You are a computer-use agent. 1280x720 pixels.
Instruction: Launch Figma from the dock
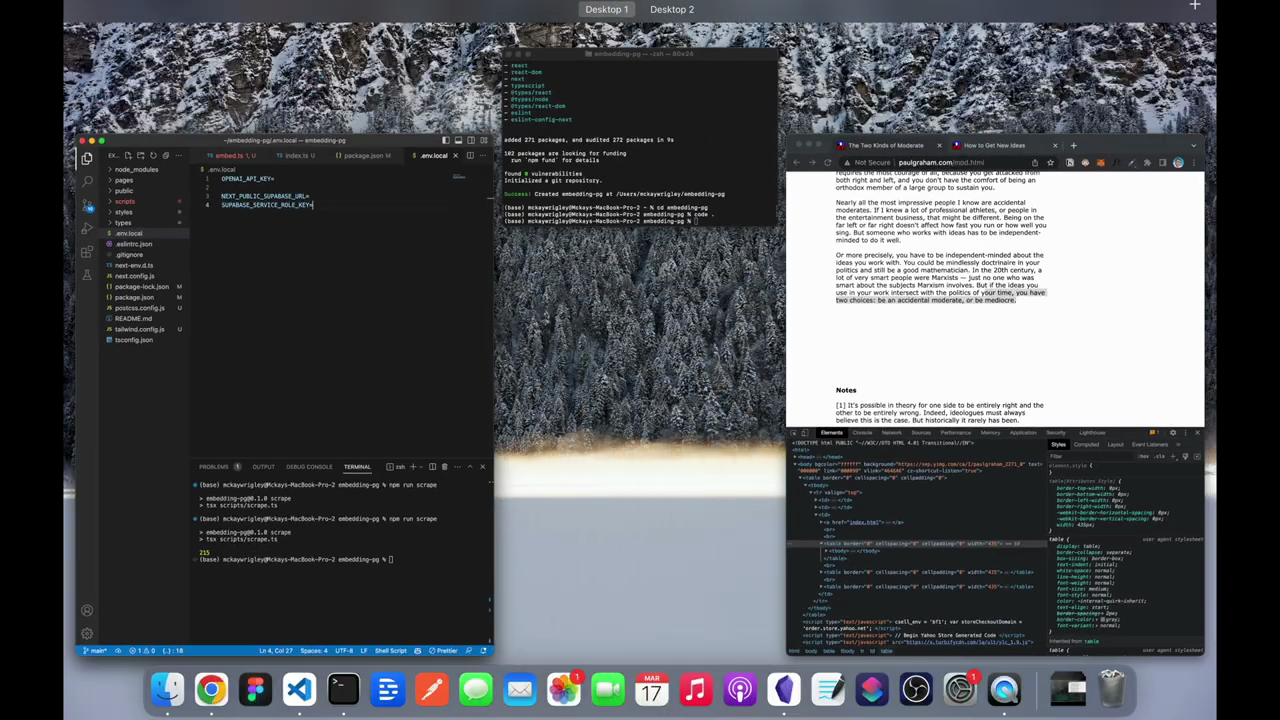pyautogui.click(x=255, y=689)
